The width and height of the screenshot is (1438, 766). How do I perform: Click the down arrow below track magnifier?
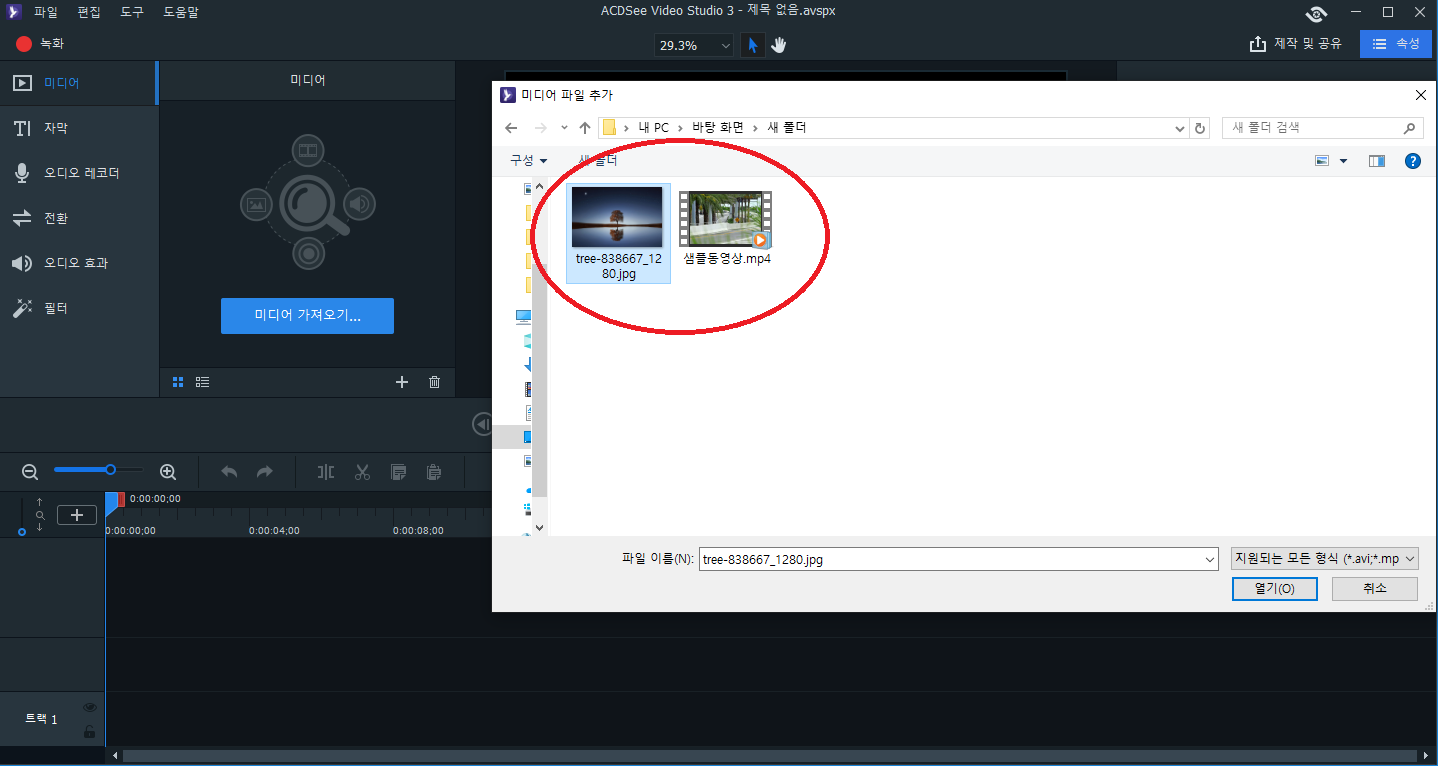click(x=39, y=527)
